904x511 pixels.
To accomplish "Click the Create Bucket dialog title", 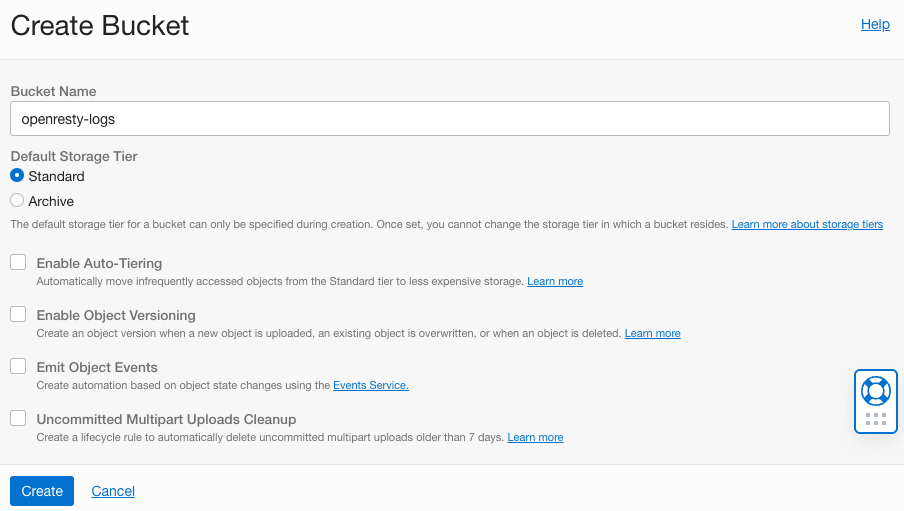I will point(100,26).
